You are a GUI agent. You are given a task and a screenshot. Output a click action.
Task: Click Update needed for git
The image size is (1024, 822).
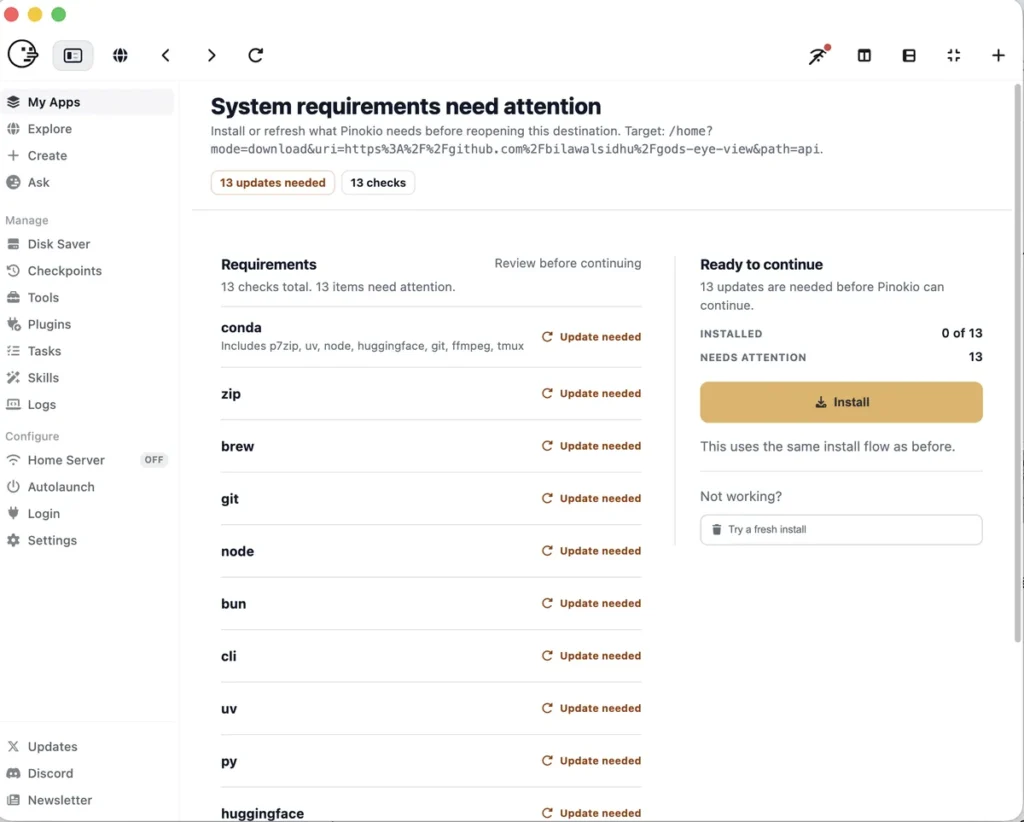591,498
